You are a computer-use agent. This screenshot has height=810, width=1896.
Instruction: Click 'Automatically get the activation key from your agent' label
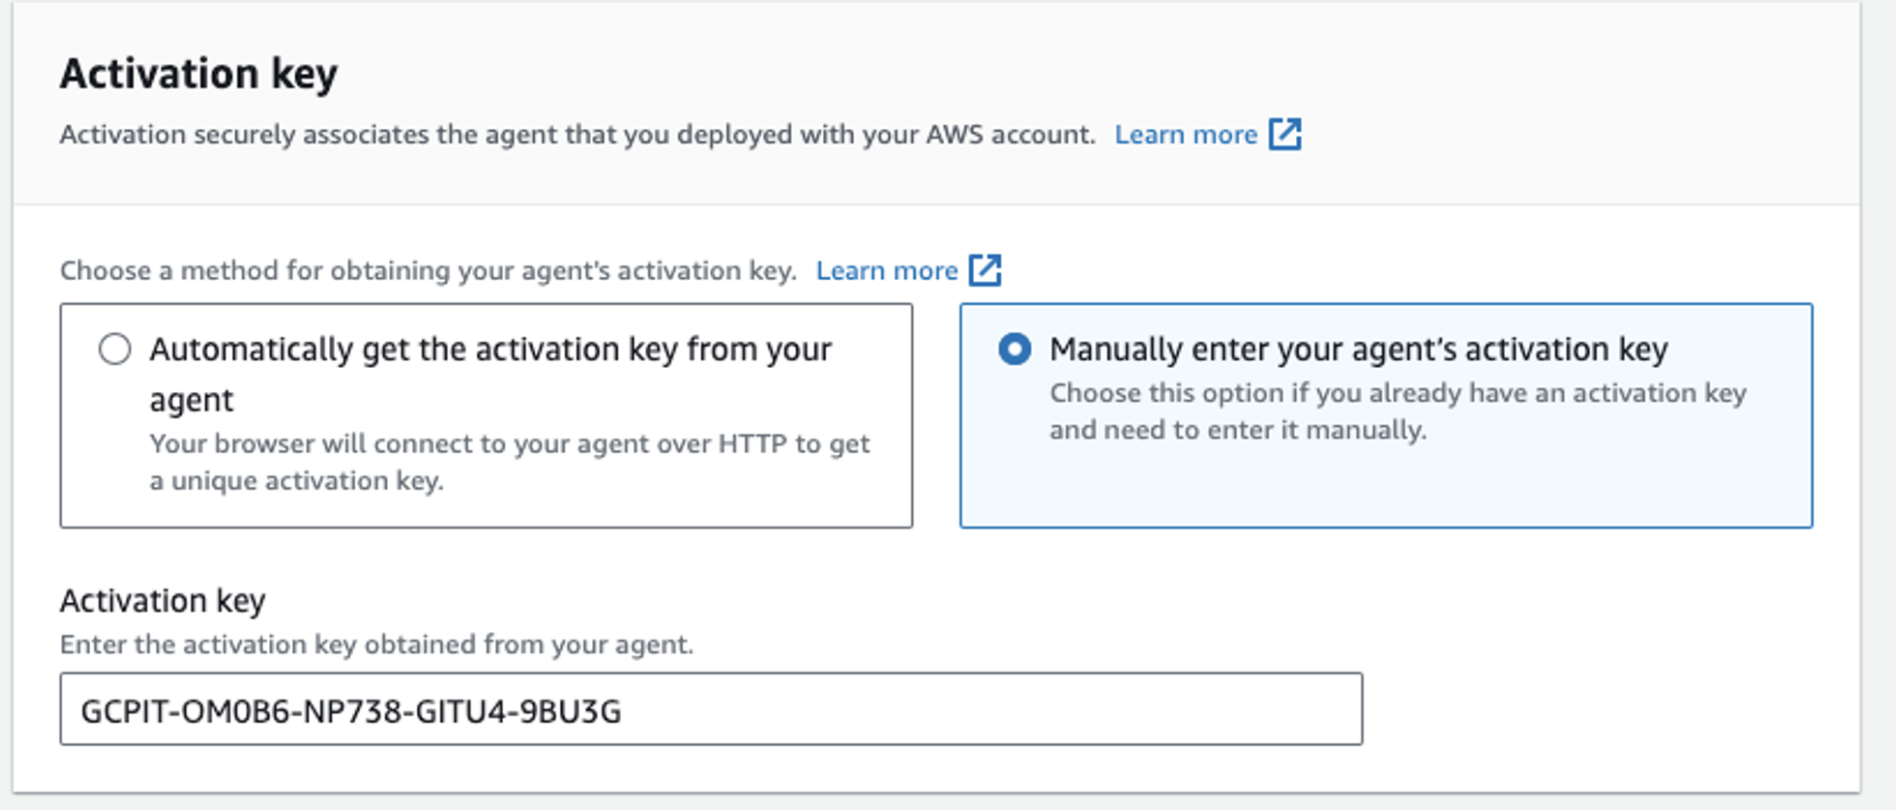pyautogui.click(x=490, y=350)
